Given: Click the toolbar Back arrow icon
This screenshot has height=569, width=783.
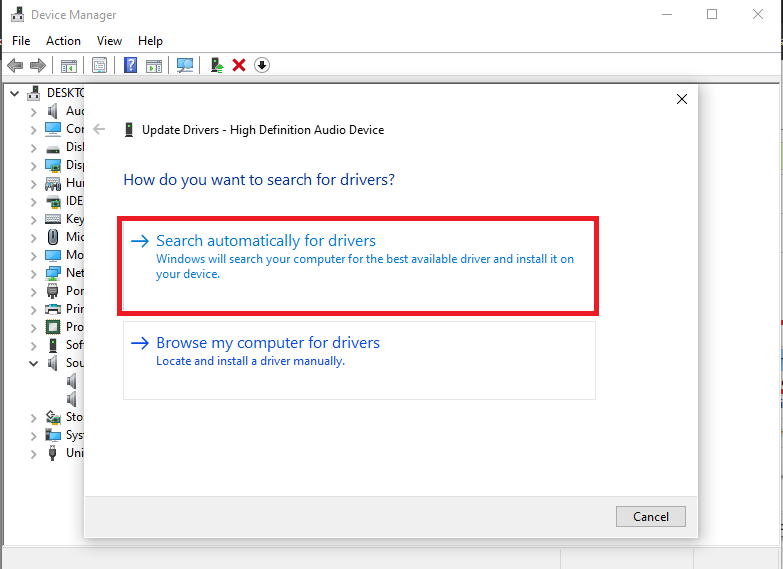Looking at the screenshot, I should pyautogui.click(x=15, y=65).
